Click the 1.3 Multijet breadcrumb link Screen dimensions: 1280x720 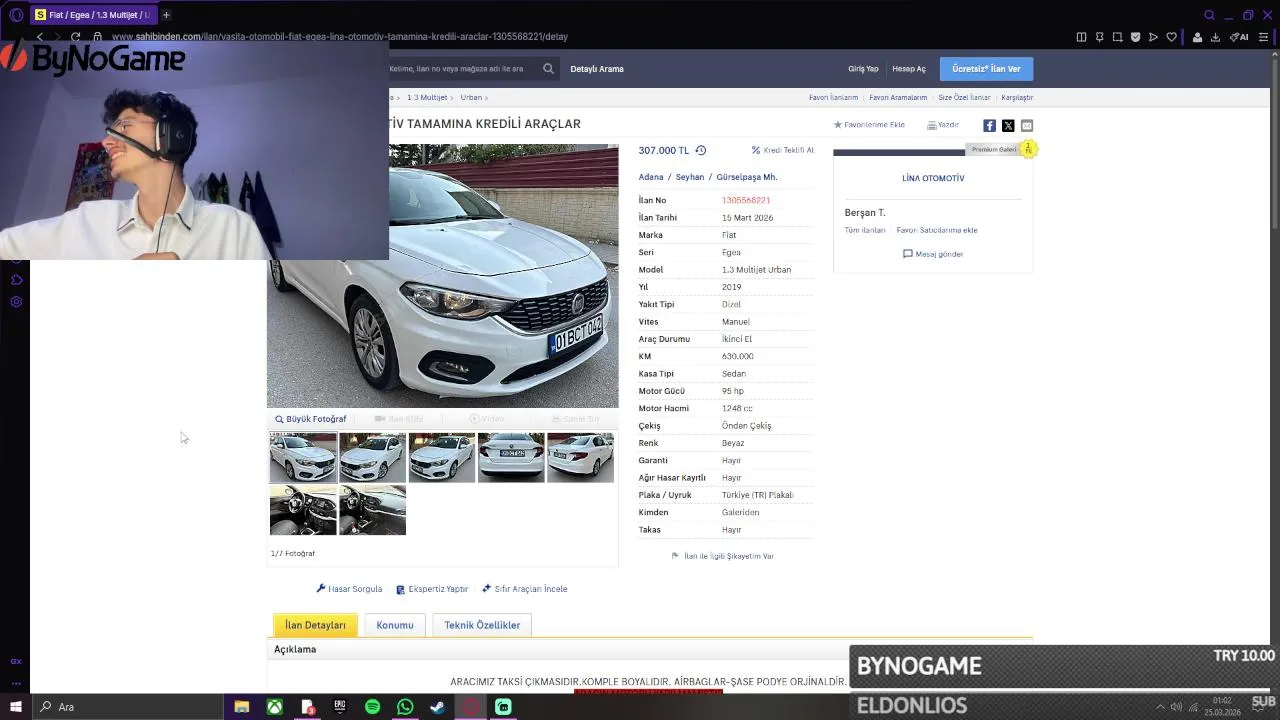coord(427,98)
